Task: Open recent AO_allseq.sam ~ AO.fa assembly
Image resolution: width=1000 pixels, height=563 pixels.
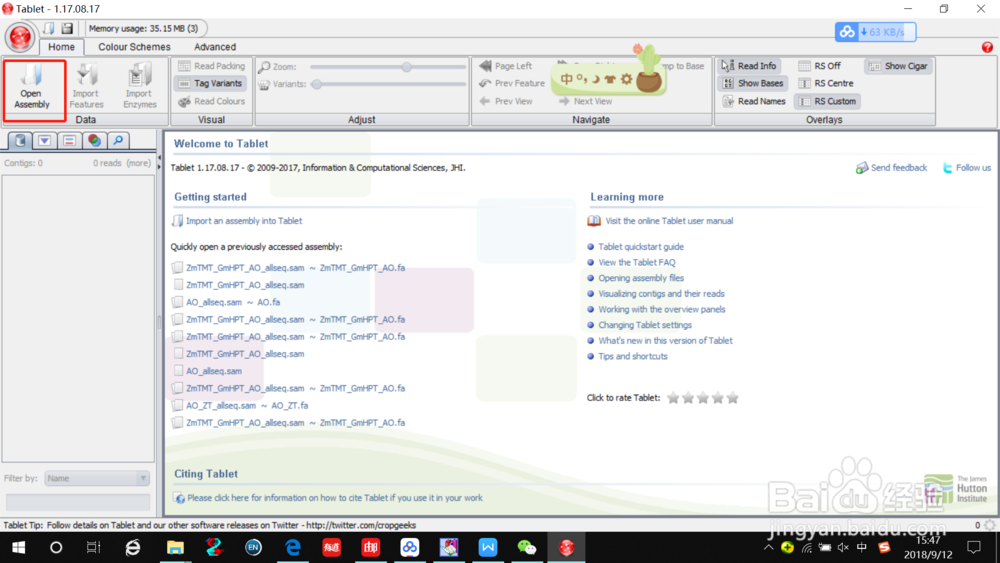Action: pyautogui.click(x=233, y=302)
